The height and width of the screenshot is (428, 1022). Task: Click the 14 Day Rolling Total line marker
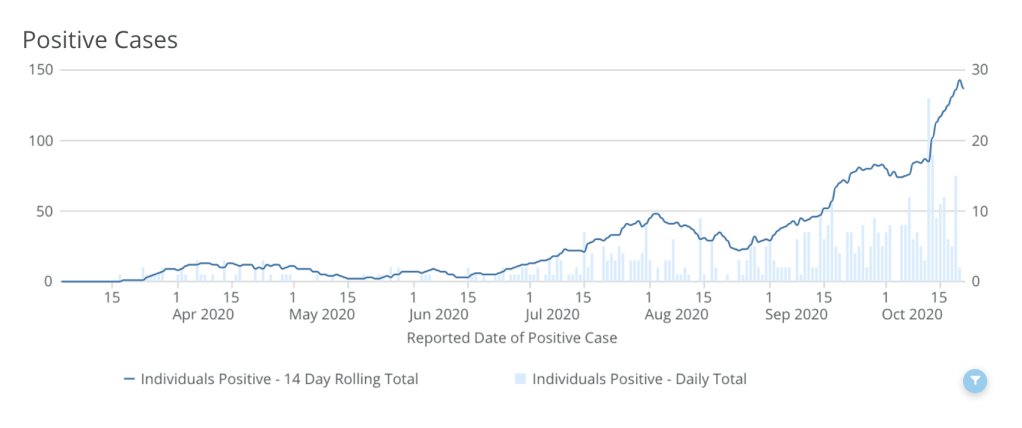(129, 379)
